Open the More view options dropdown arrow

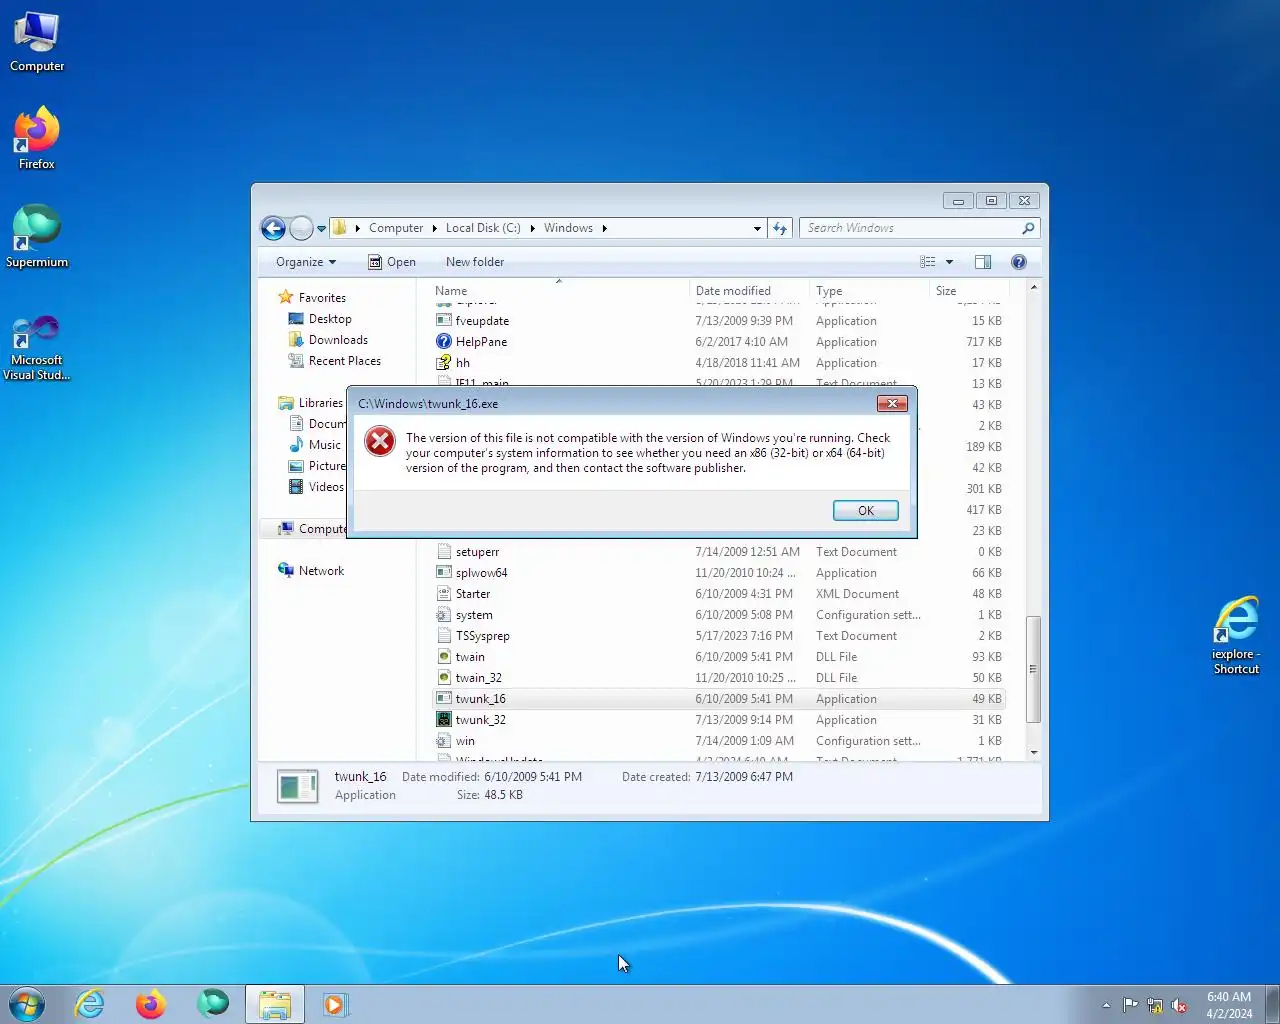point(949,262)
